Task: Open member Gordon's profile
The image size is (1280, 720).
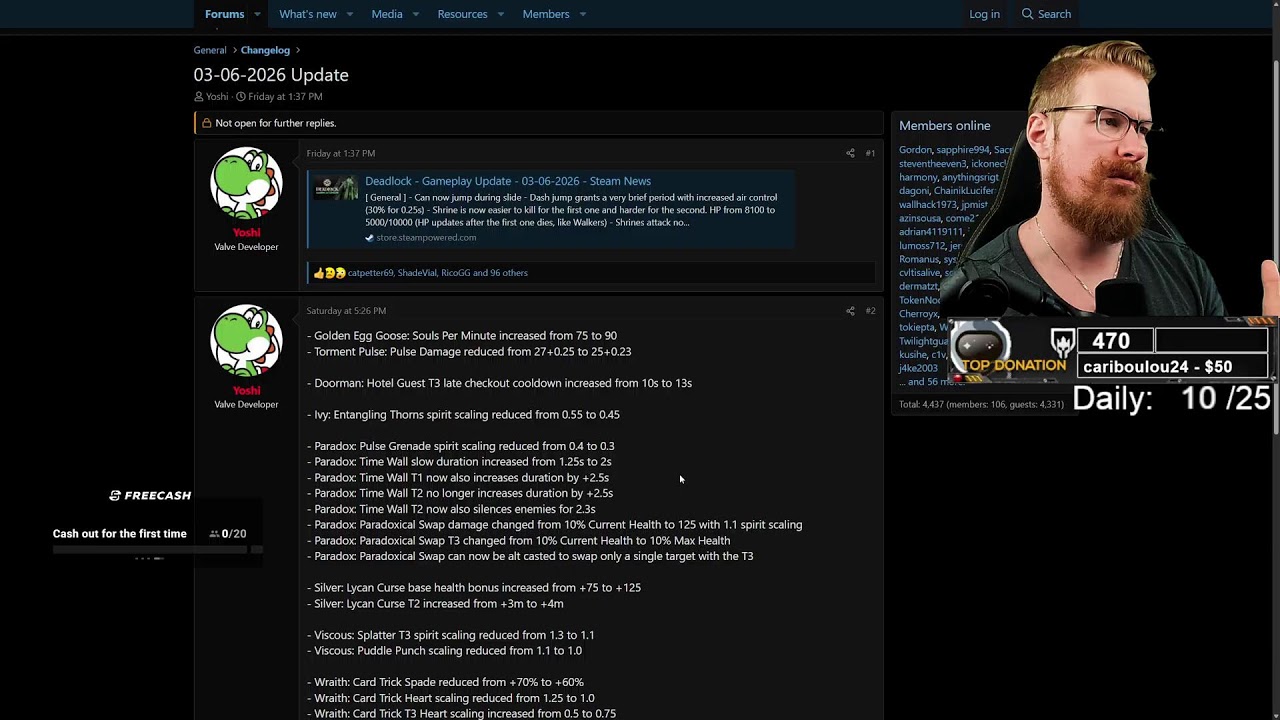Action: tap(915, 150)
